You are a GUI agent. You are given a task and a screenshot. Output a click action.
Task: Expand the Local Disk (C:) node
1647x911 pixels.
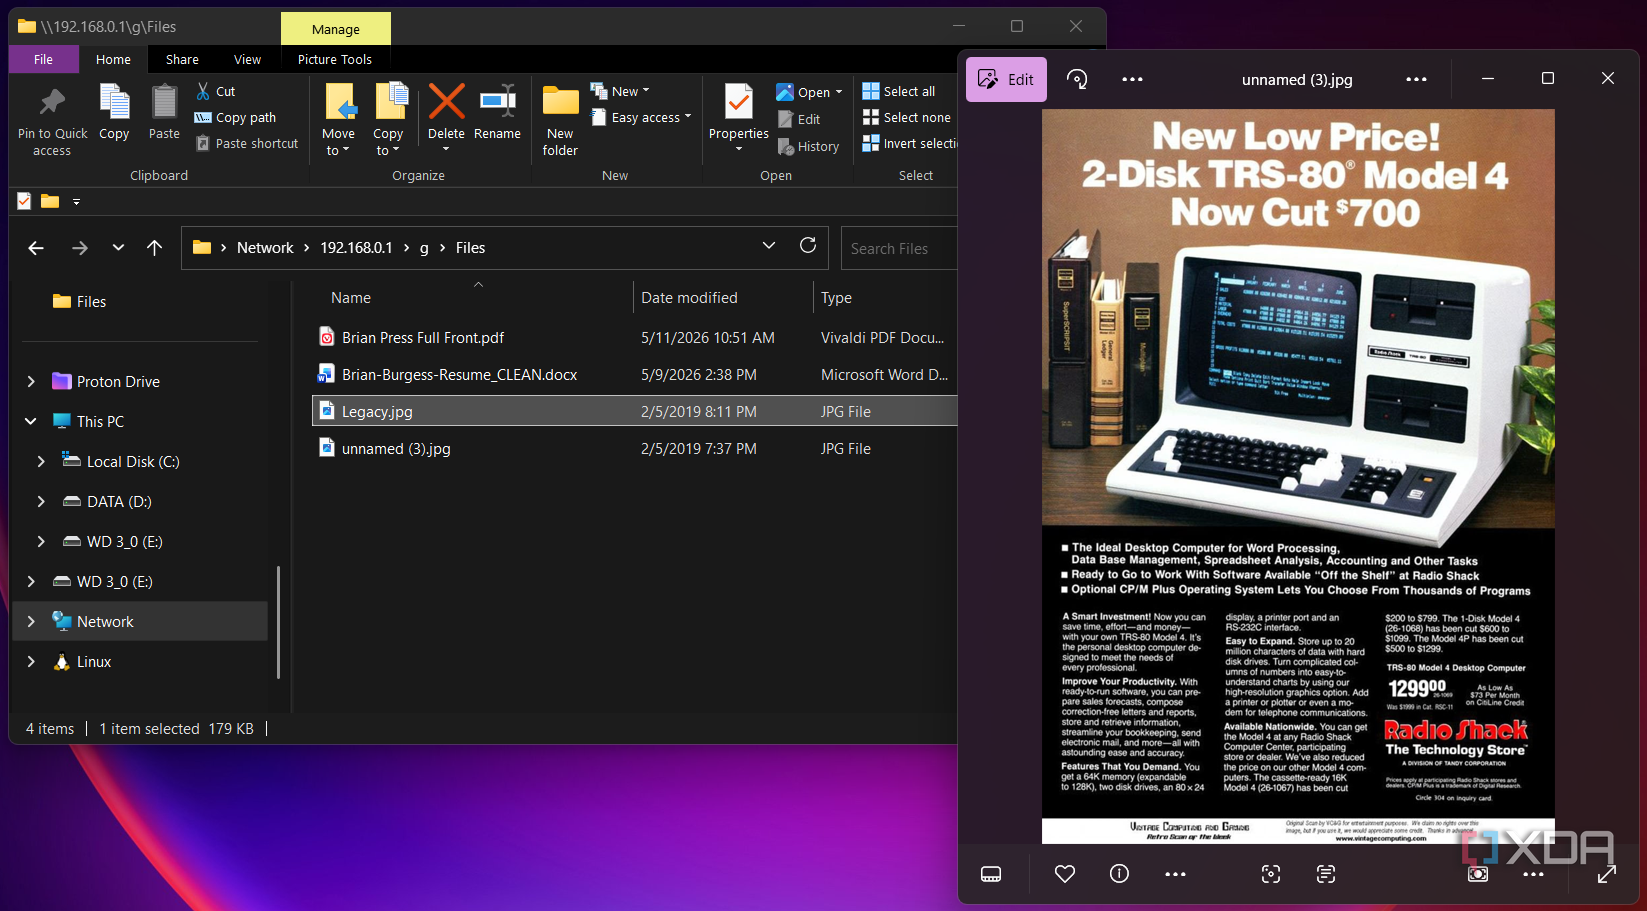pyautogui.click(x=41, y=461)
